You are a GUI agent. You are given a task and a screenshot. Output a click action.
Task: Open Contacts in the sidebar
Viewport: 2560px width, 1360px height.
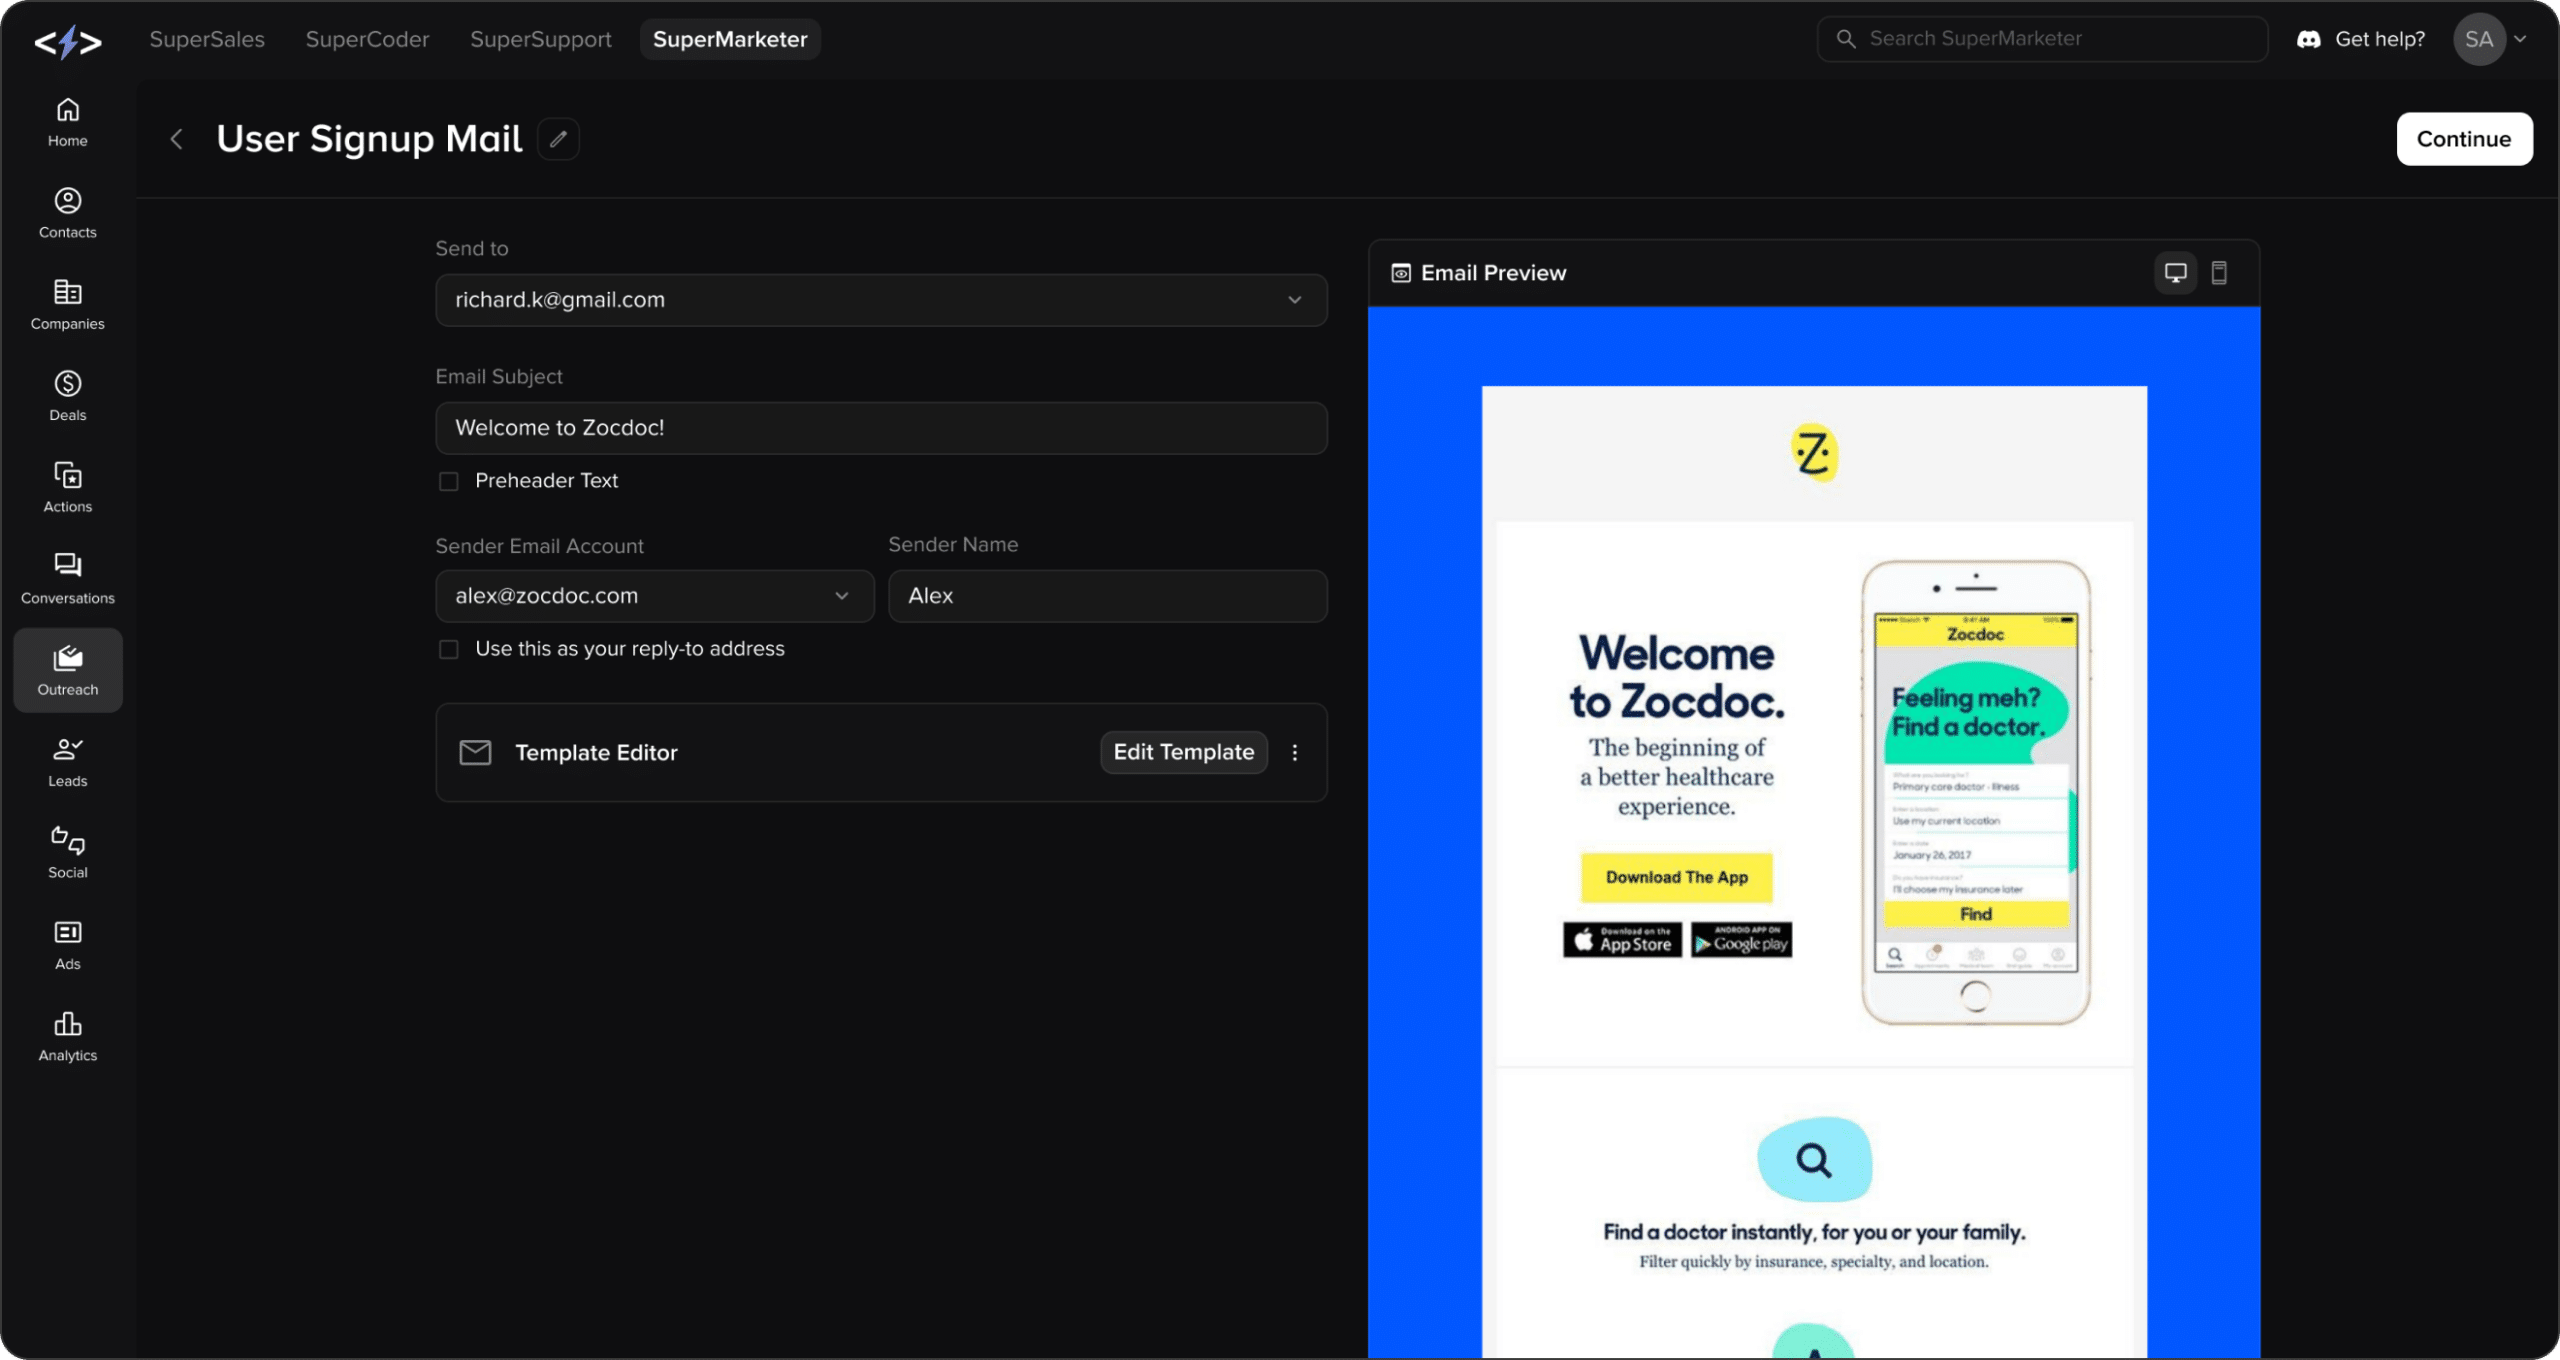(x=68, y=213)
